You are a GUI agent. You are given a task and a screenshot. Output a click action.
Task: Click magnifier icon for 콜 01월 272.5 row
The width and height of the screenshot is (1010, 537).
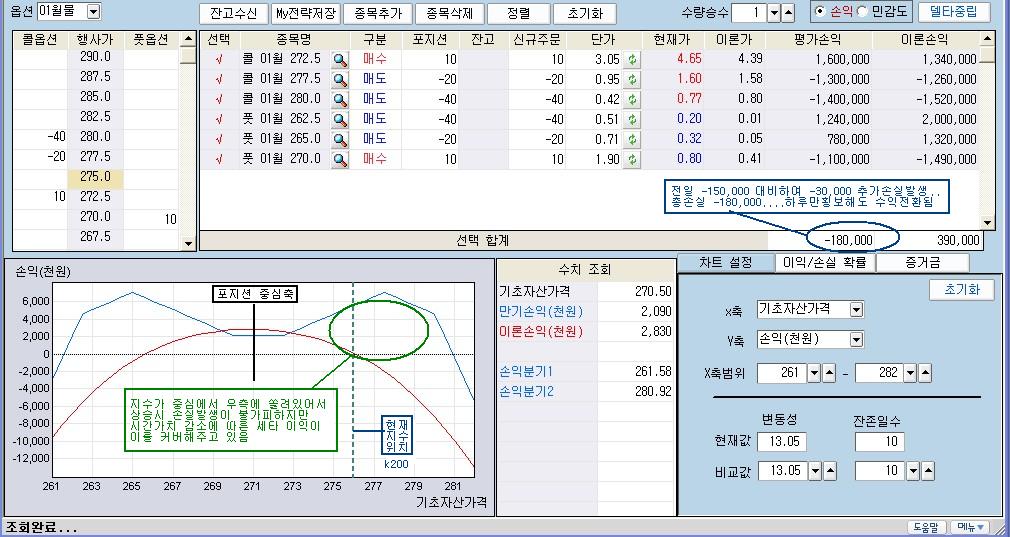[340, 60]
